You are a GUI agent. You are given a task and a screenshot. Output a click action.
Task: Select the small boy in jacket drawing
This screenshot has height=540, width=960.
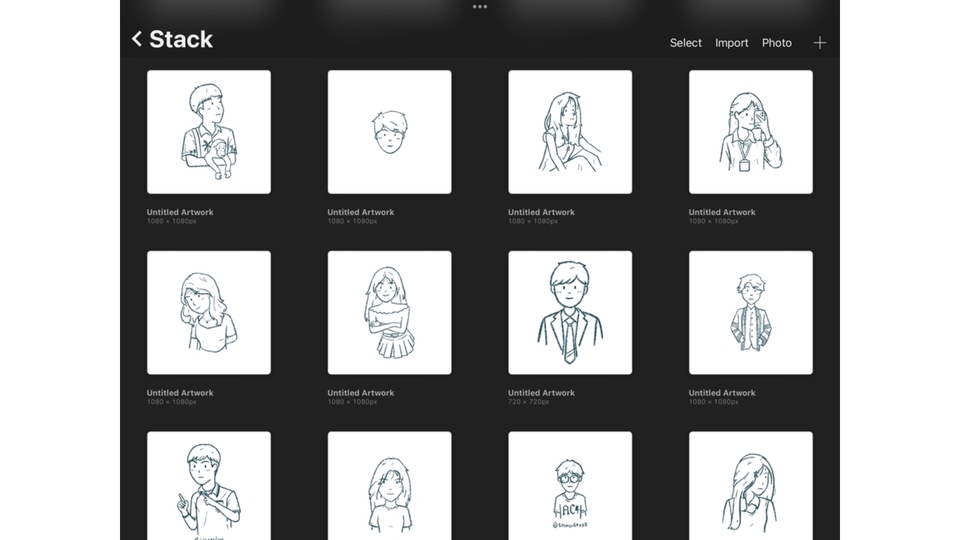tap(750, 312)
